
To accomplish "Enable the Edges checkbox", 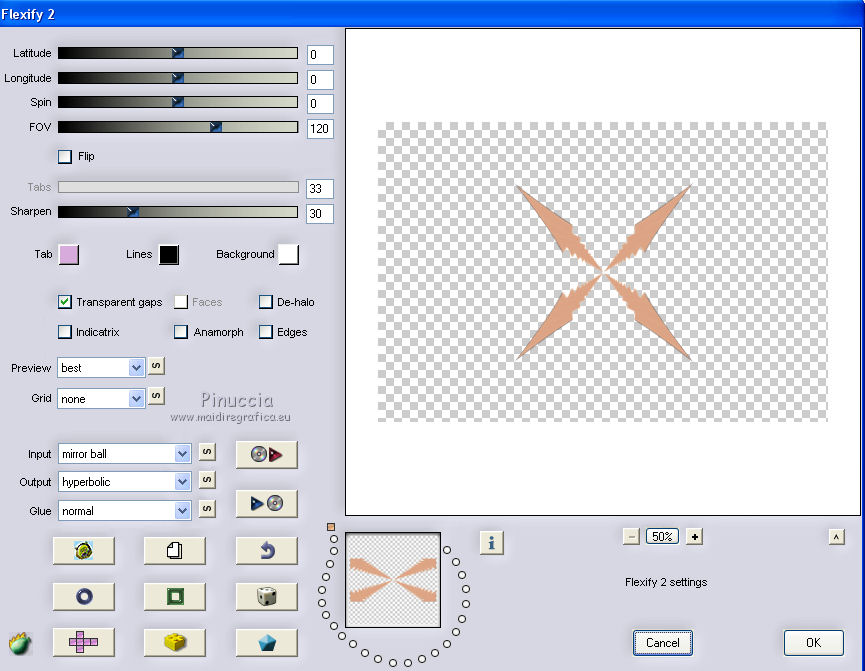I will [266, 332].
